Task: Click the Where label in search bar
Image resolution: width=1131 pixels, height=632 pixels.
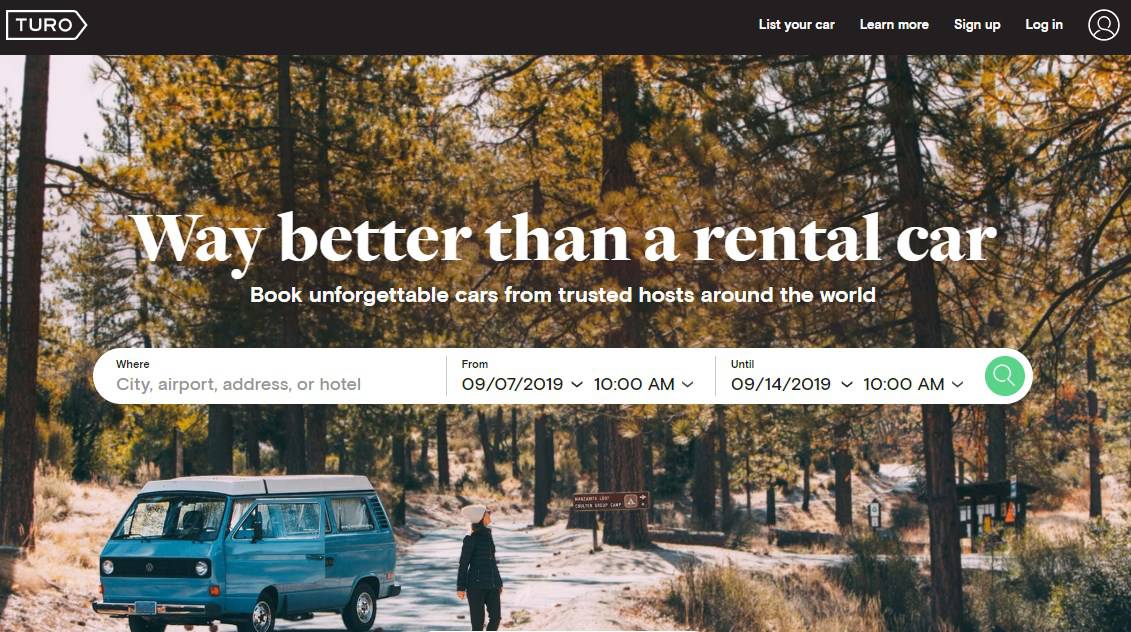Action: (x=133, y=364)
